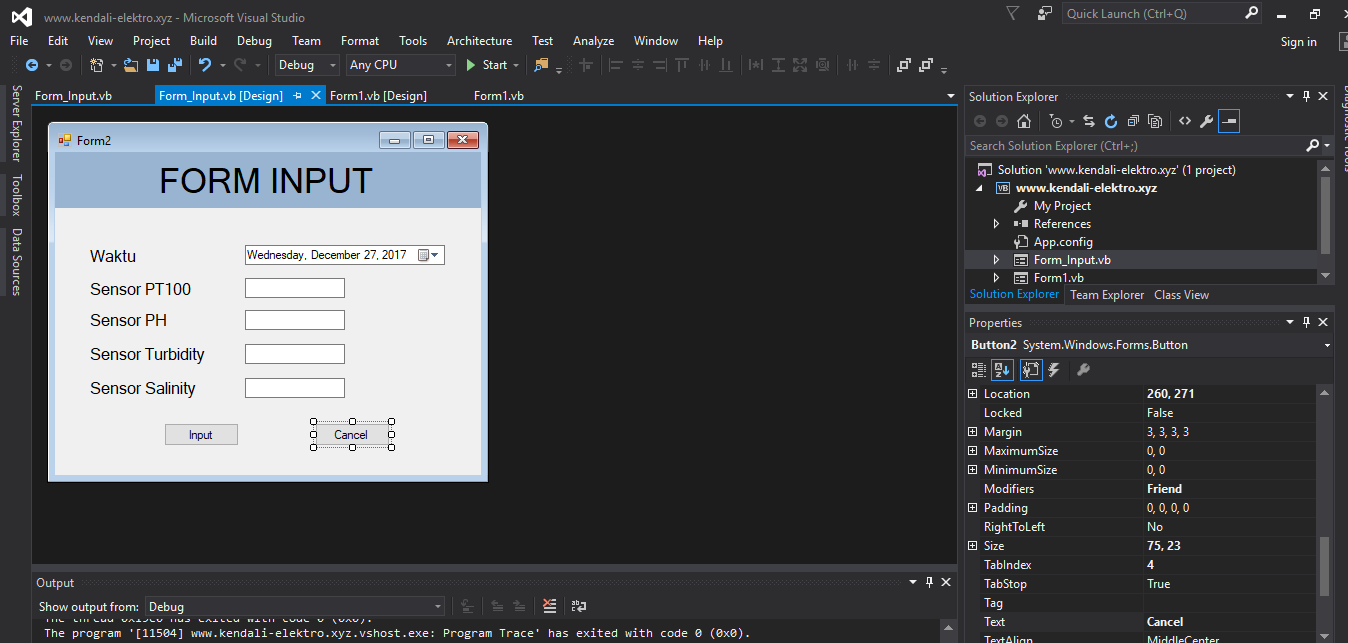Open the Server Explorer side tab
Image resolution: width=1348 pixels, height=643 pixels.
pos(16,124)
